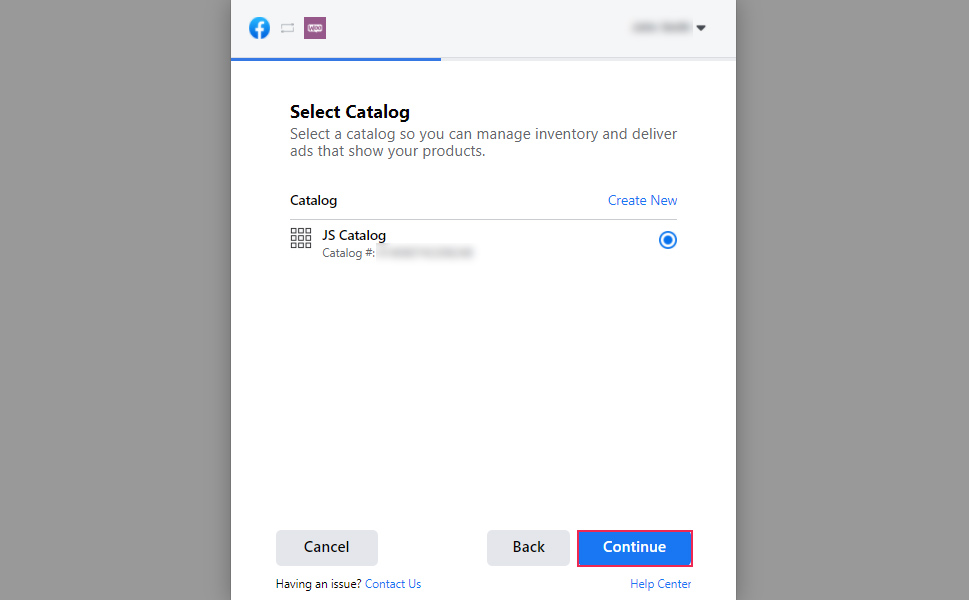This screenshot has width=969, height=600.
Task: Click Create New catalog link
Action: (x=642, y=200)
